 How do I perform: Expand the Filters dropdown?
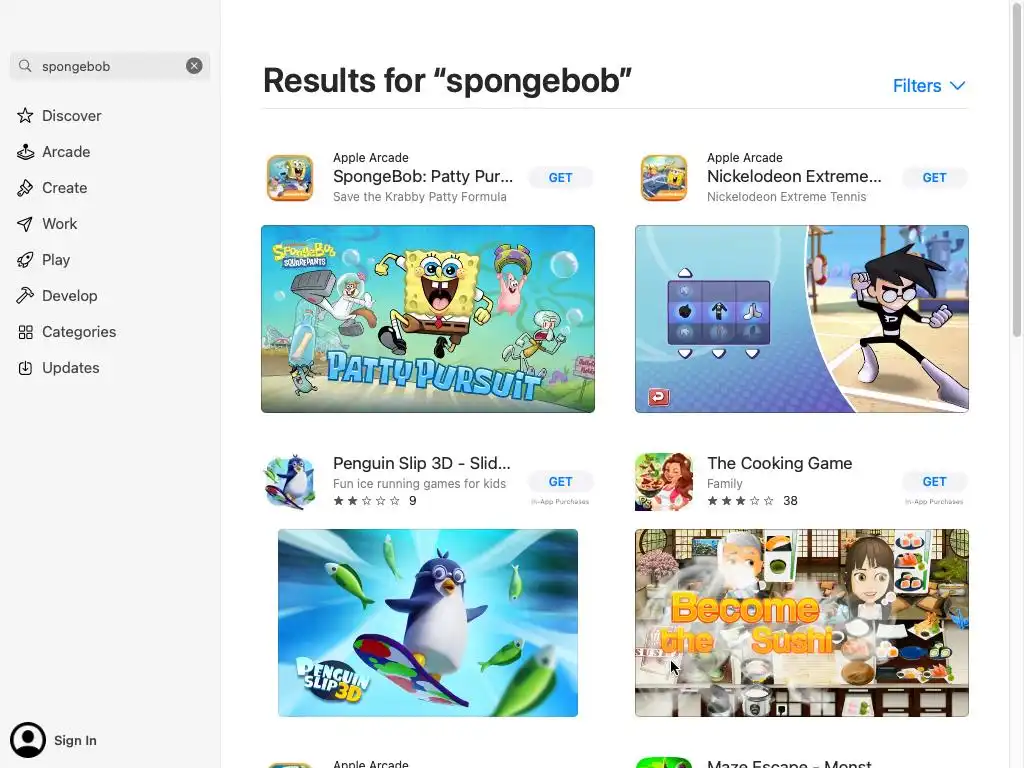click(x=929, y=86)
